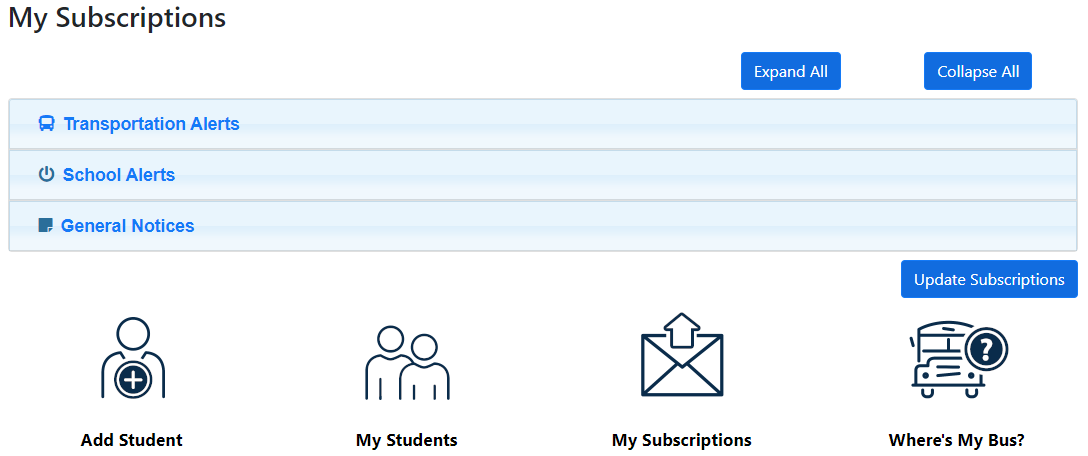Click the Update Subscriptions button
Viewport: 1088px width, 456px height.
point(989,279)
